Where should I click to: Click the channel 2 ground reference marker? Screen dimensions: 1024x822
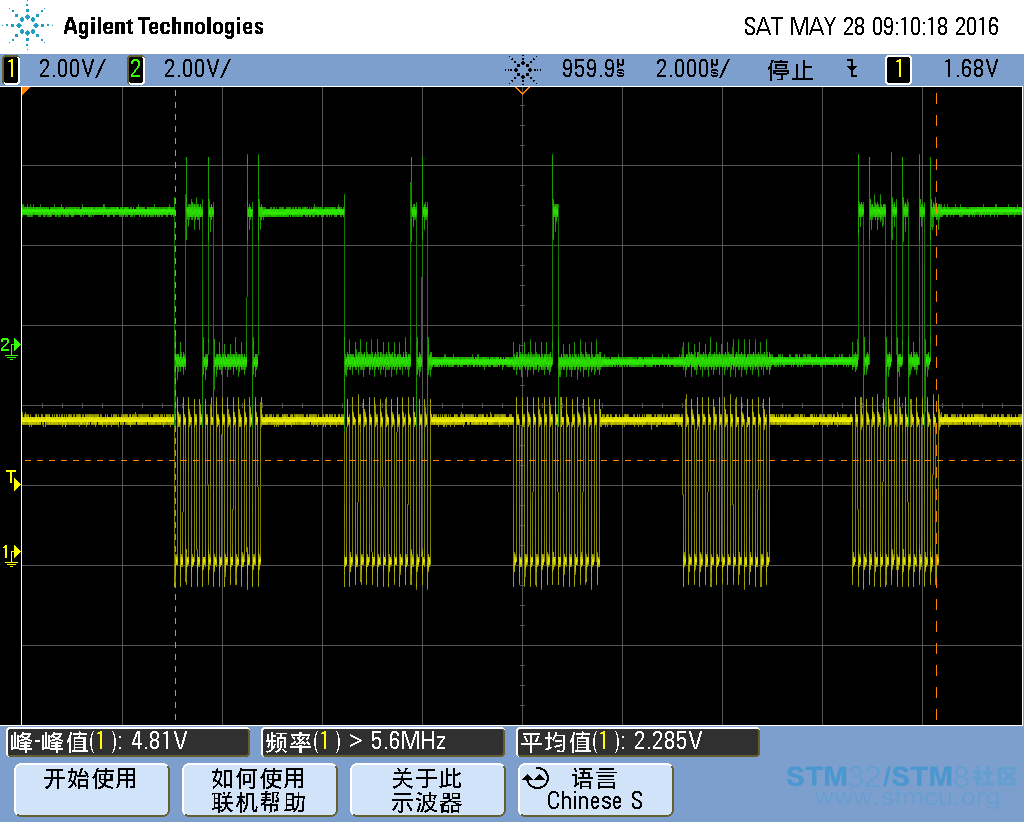10,347
